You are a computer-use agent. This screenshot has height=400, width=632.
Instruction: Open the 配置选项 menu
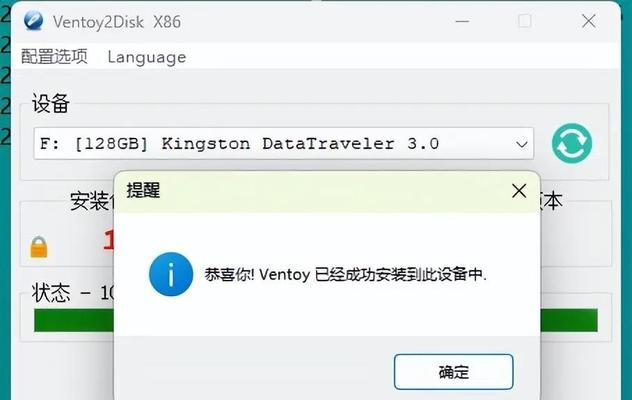click(x=54, y=56)
